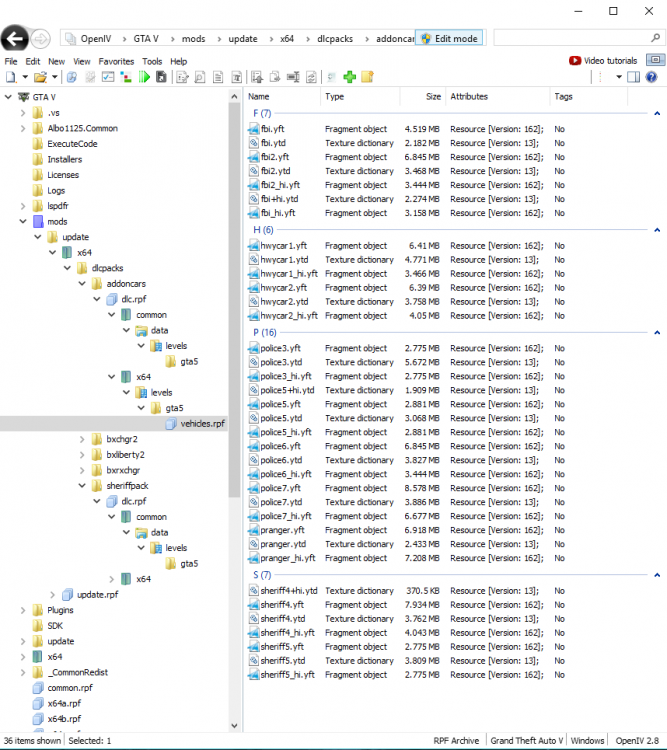Open the Help menu
The width and height of the screenshot is (667, 750).
point(178,61)
